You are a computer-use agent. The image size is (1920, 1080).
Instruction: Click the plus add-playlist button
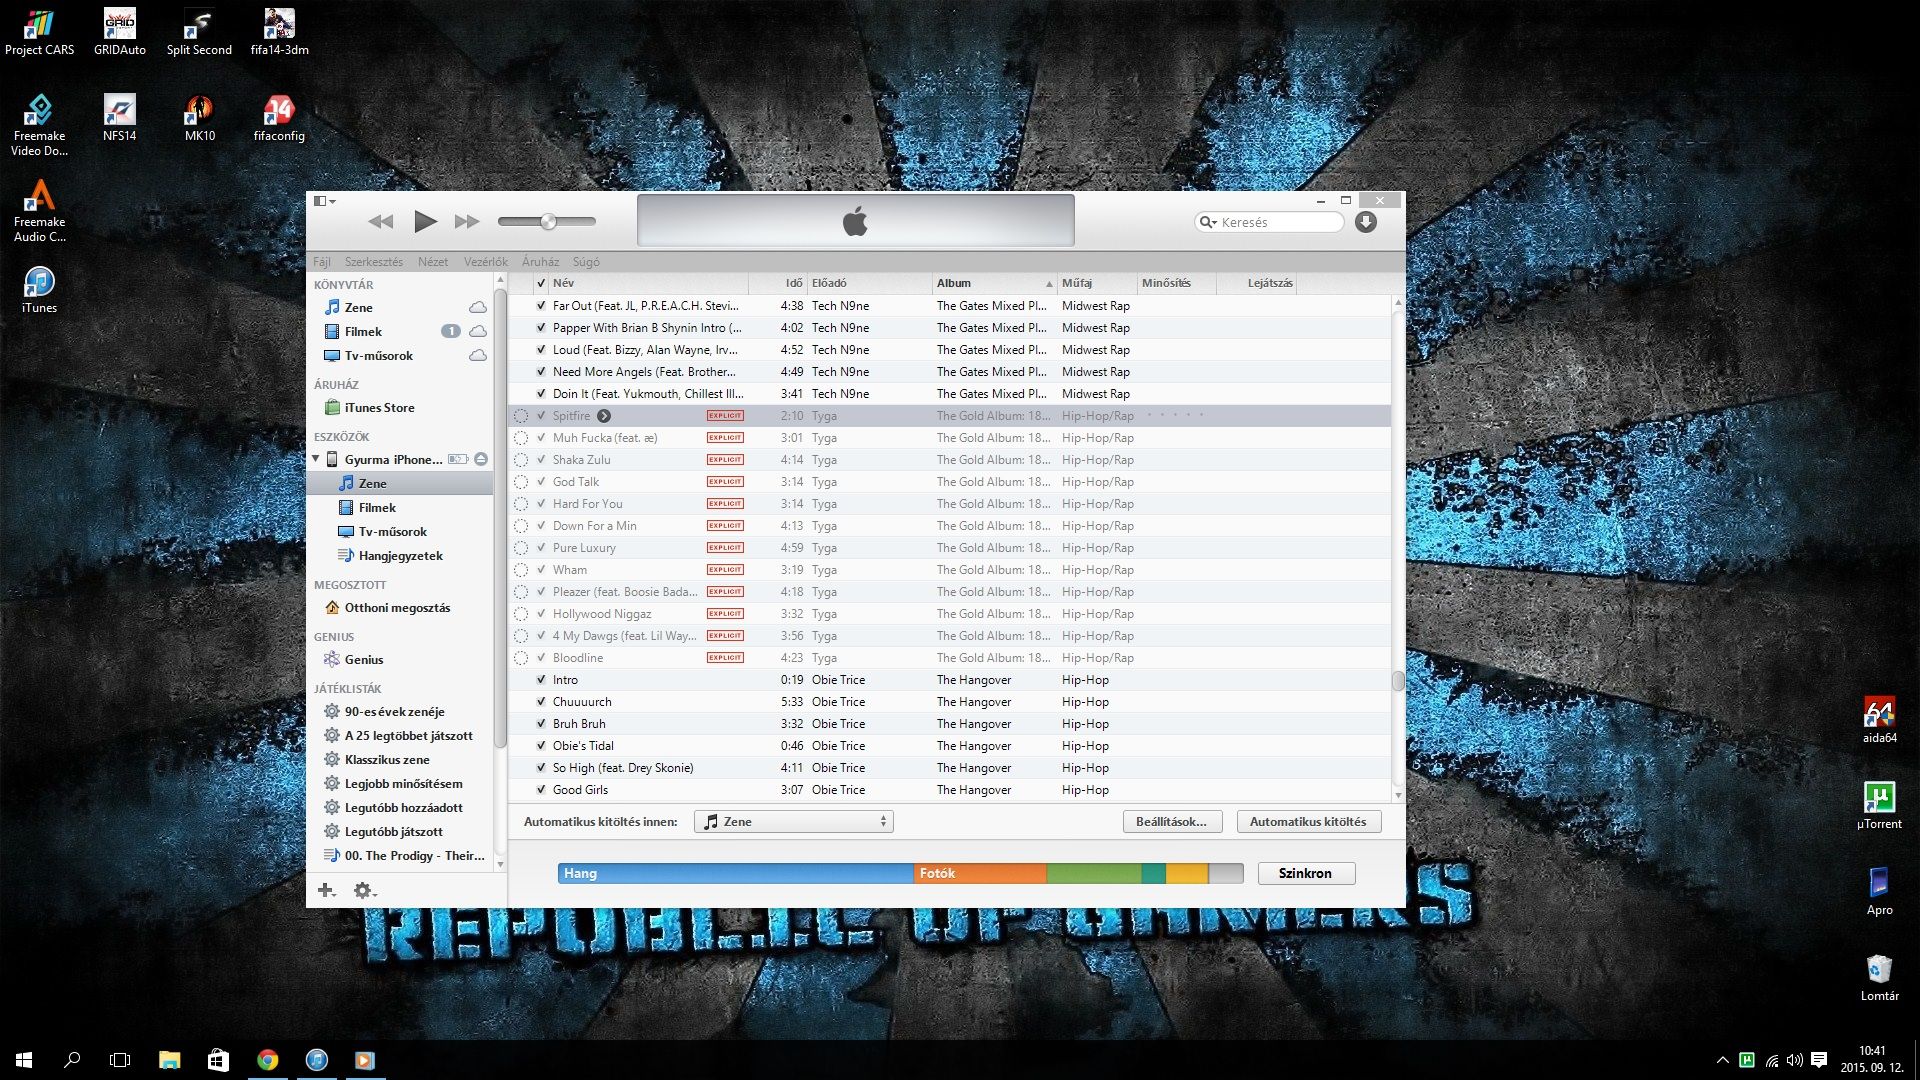point(326,890)
